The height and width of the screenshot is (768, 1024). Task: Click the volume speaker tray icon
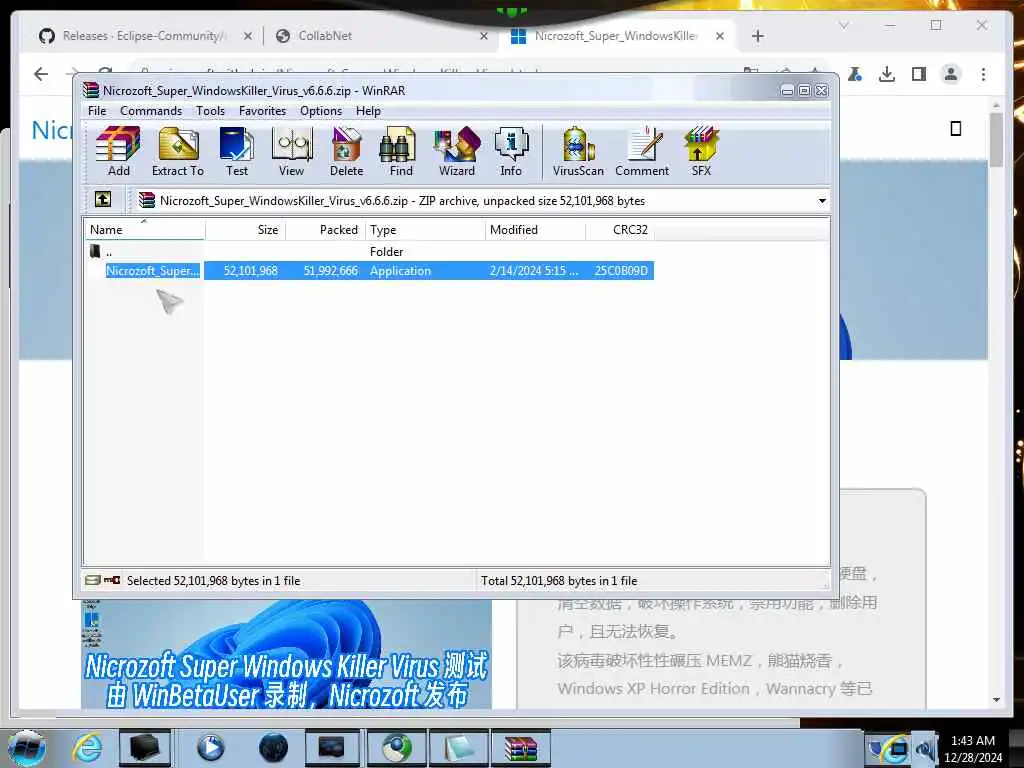click(x=925, y=750)
